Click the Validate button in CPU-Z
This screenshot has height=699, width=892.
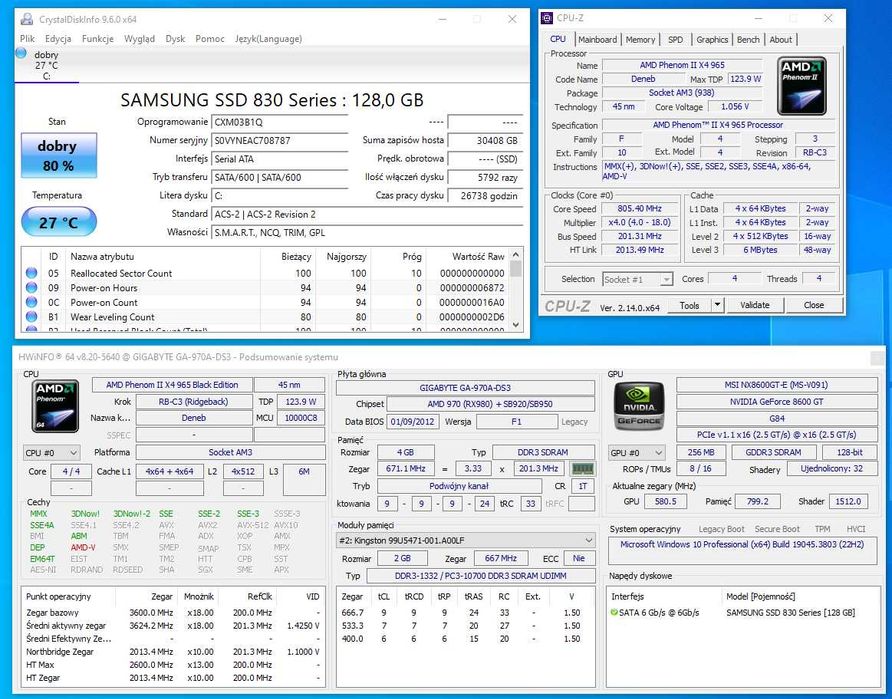tap(755, 305)
